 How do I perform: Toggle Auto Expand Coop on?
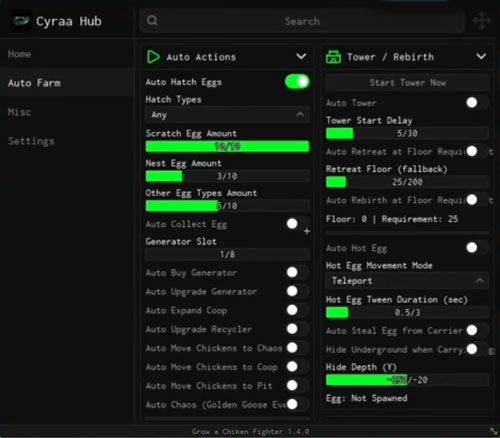(298, 310)
